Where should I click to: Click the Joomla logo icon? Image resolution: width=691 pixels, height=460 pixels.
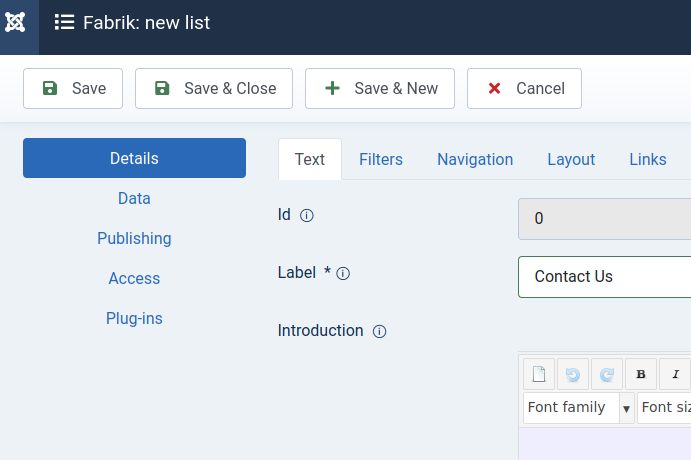(16, 22)
